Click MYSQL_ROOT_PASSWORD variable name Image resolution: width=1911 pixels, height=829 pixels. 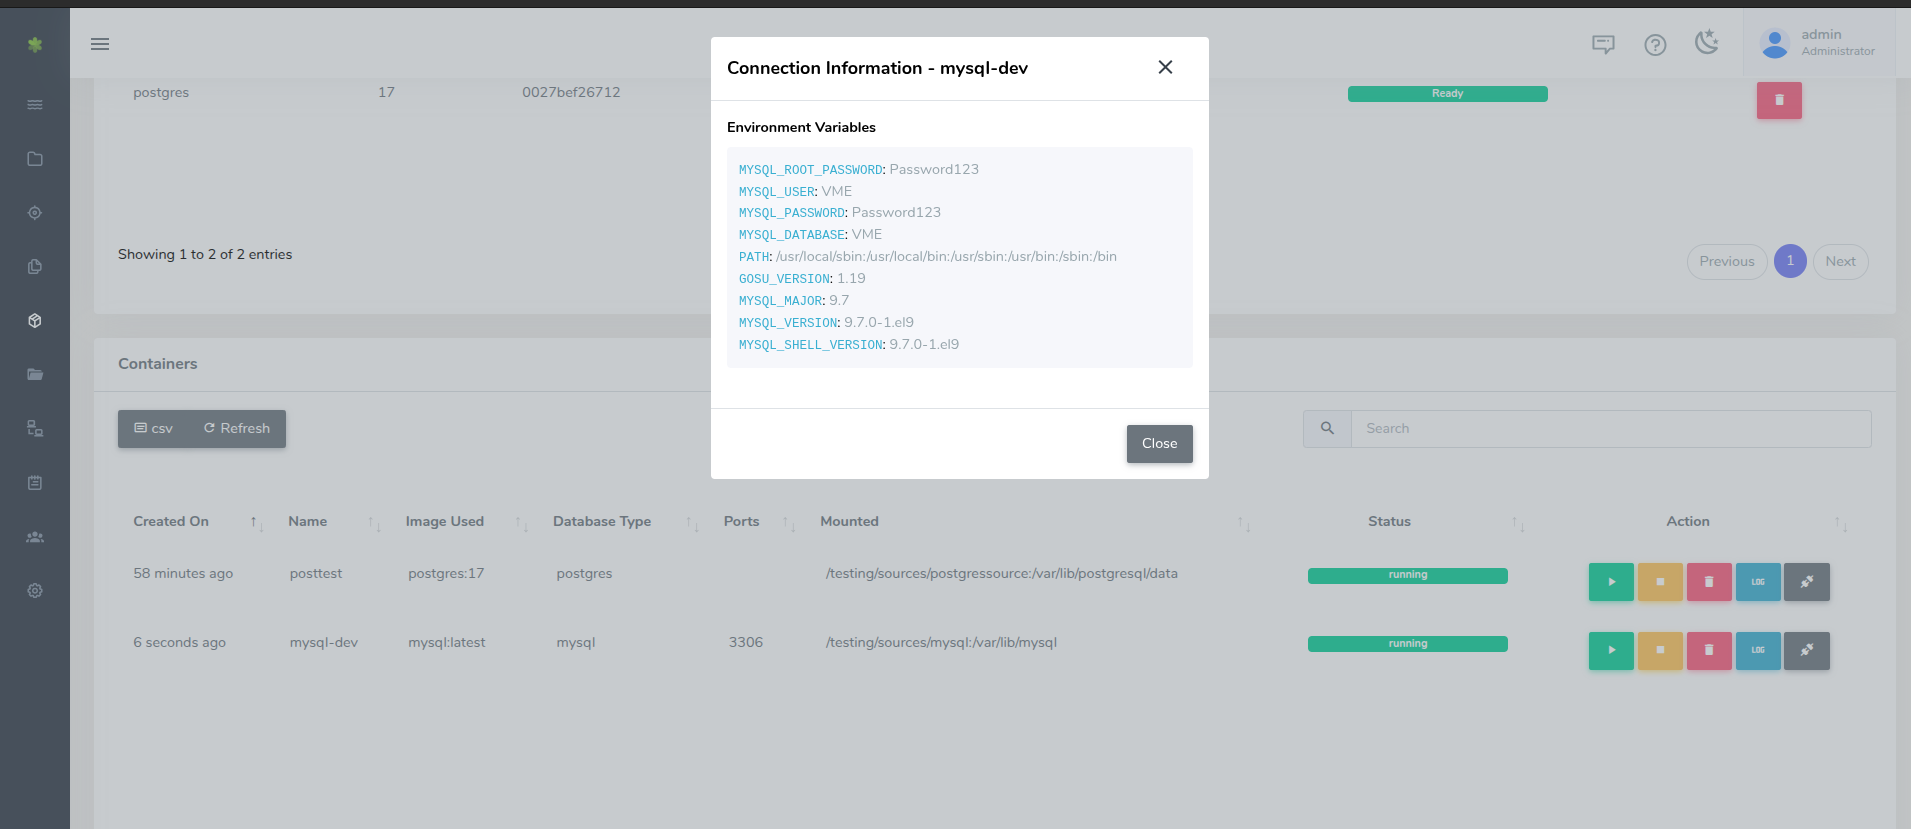coord(811,170)
